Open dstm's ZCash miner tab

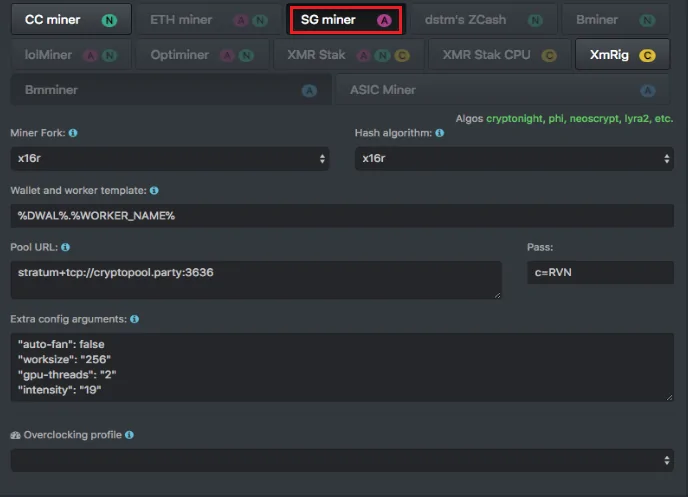[x=484, y=20]
